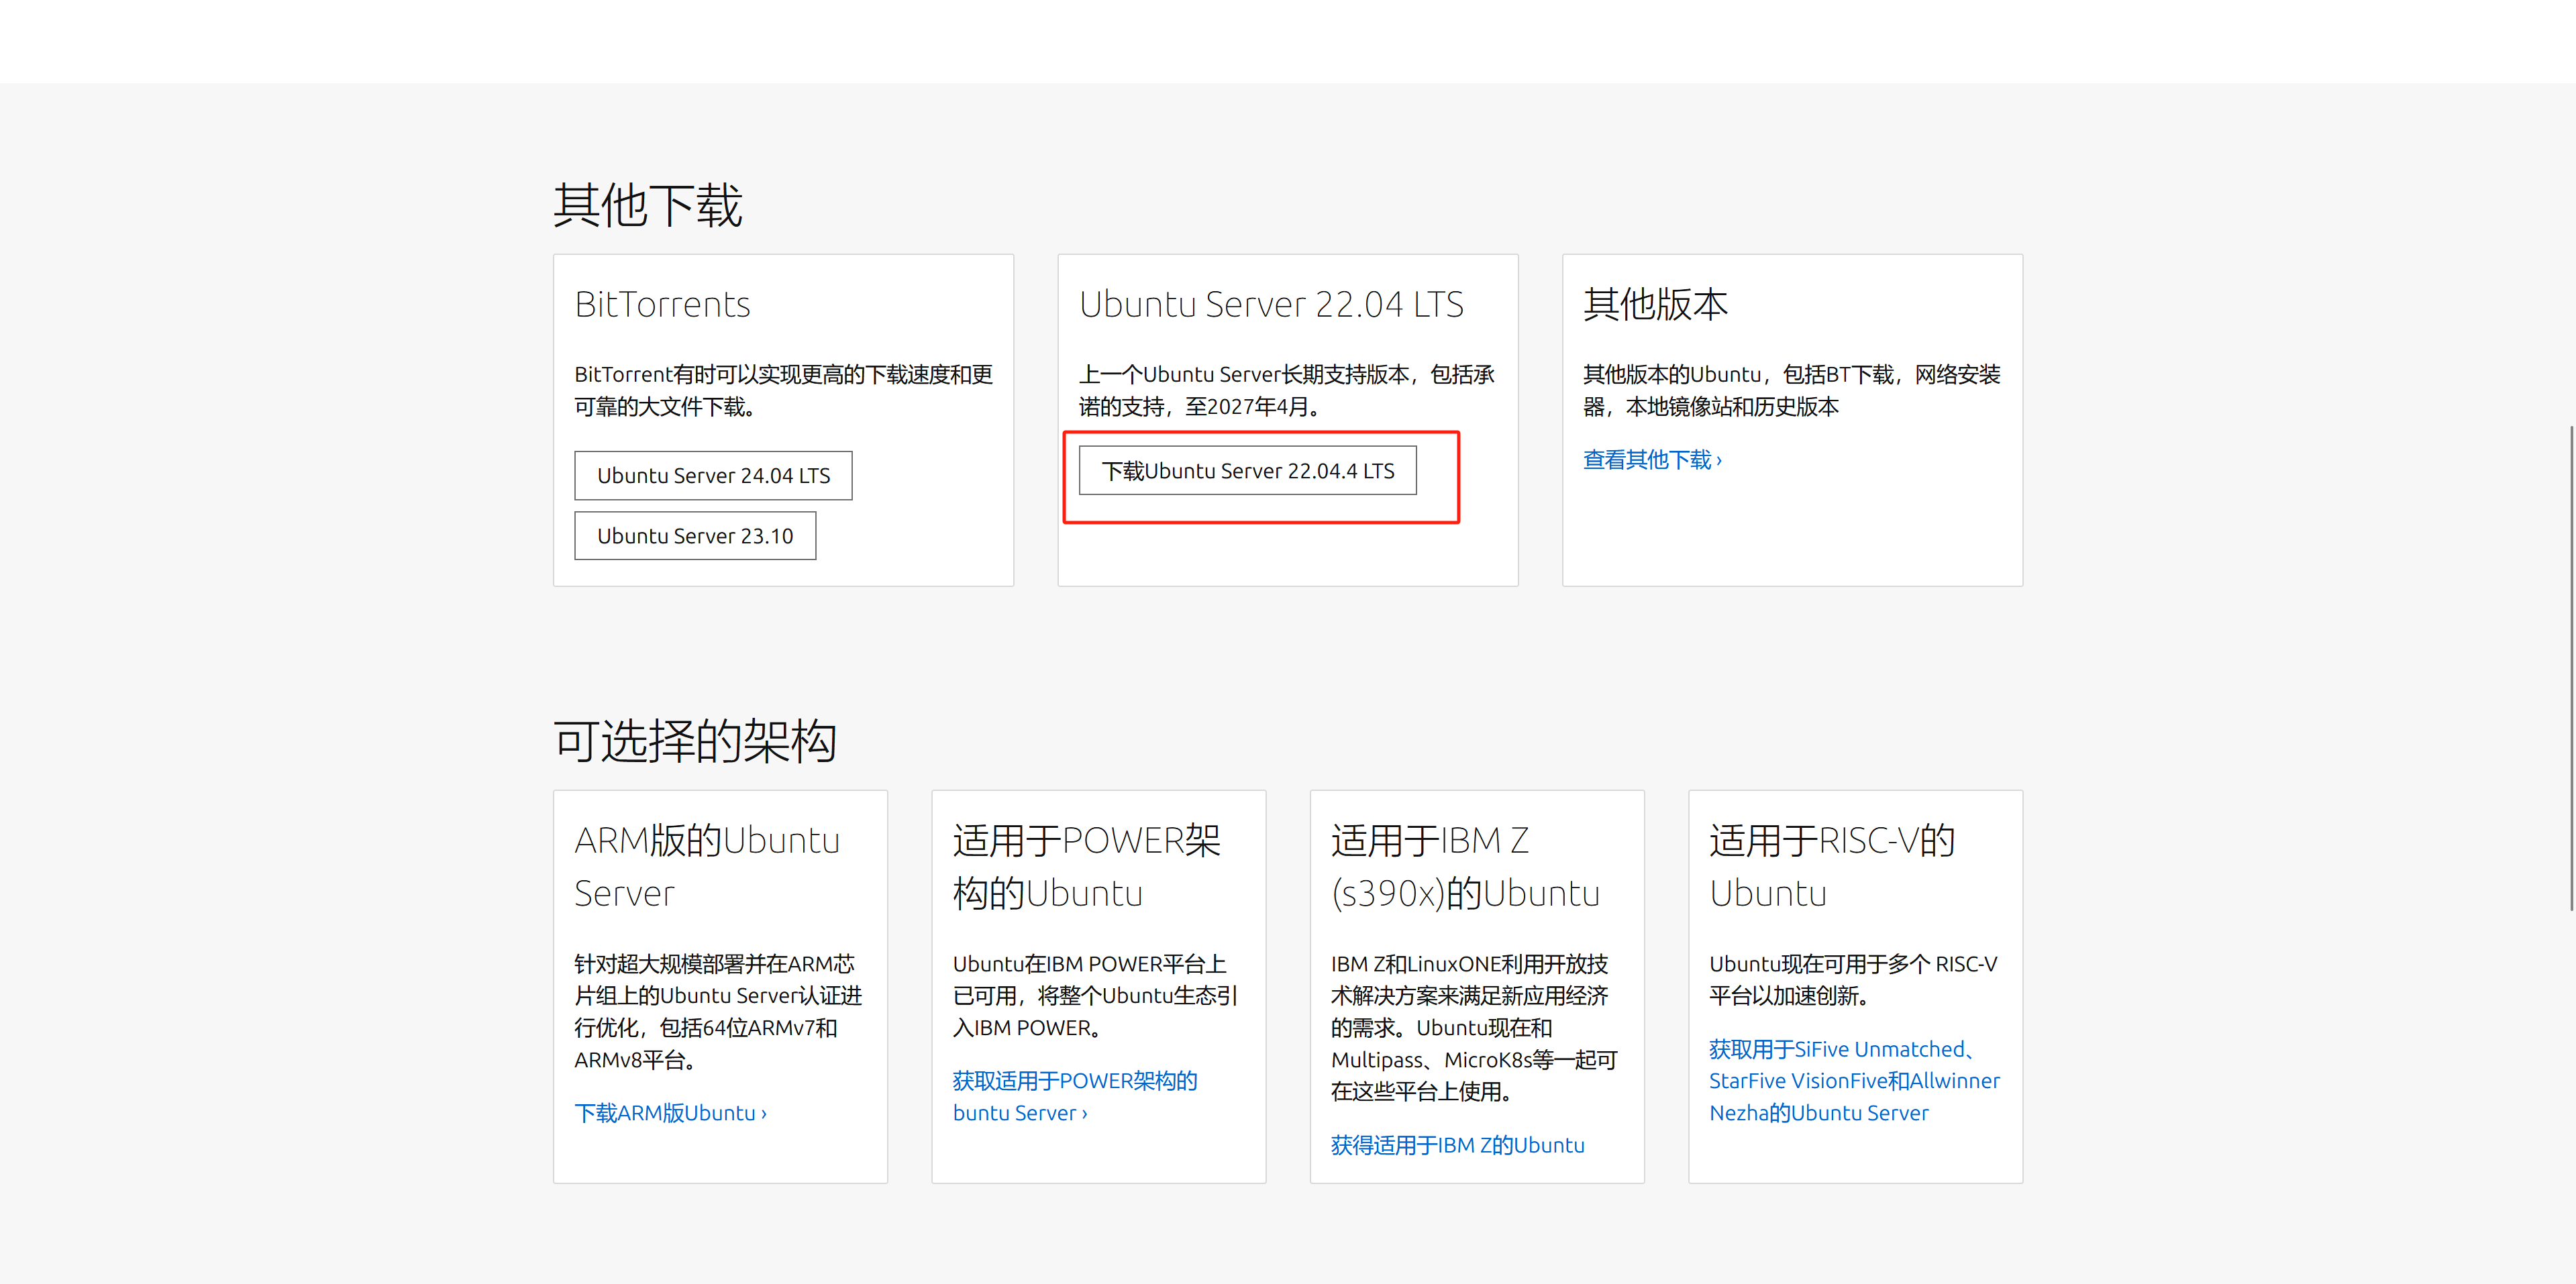Click the ARM版的Ubuntu Server card title
This screenshot has height=1284, width=2576.
[x=707, y=866]
